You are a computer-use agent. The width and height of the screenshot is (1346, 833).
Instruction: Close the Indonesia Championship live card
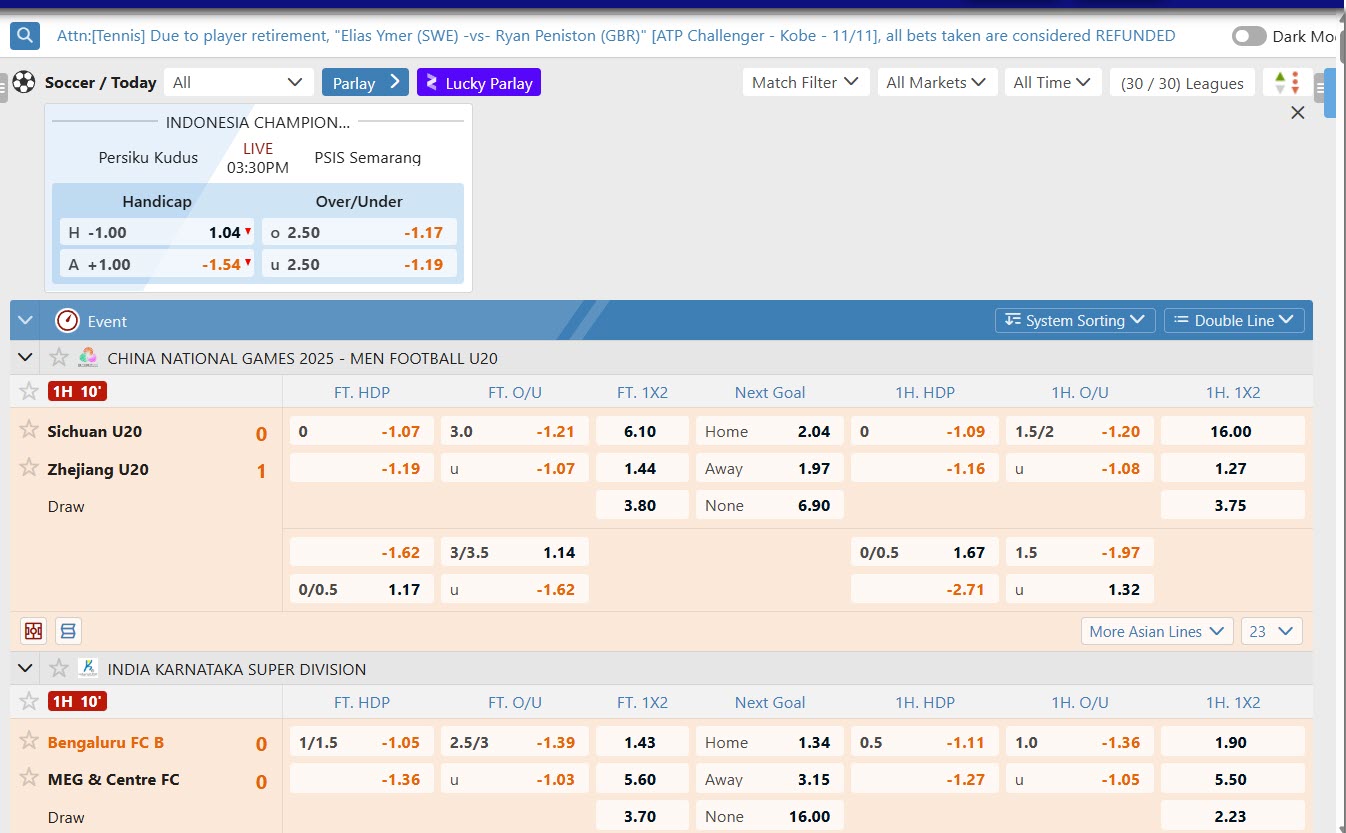coord(1297,113)
